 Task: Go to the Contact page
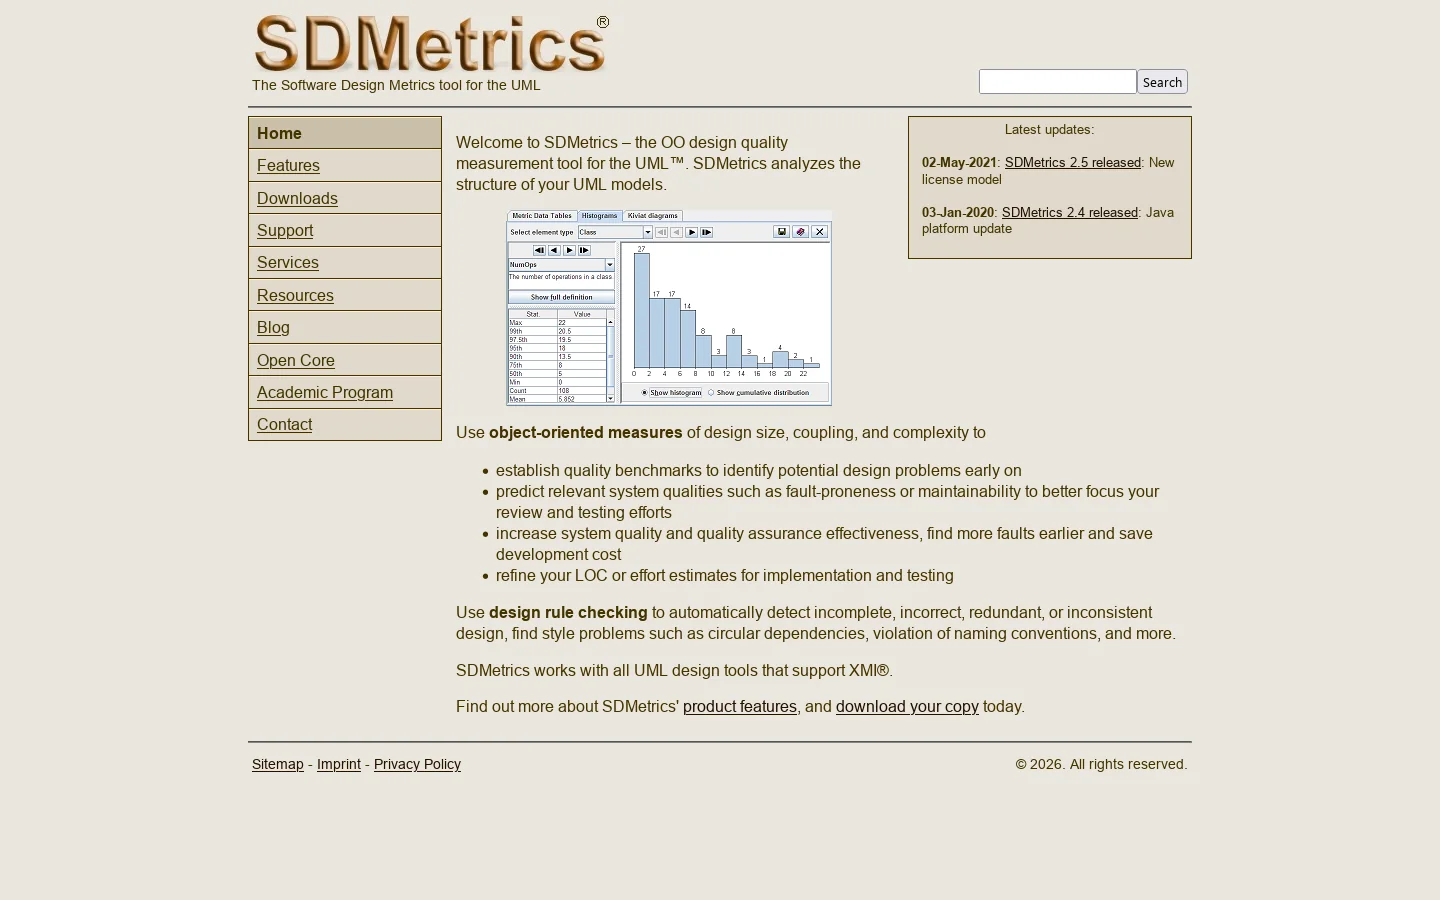pyautogui.click(x=284, y=425)
